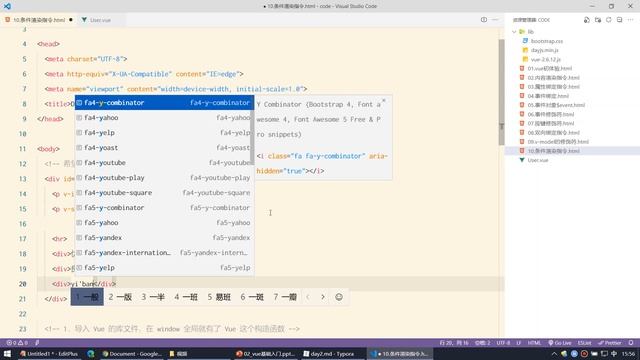The image size is (640, 360).
Task: Close the suggestion details panel
Action: click(x=384, y=100)
